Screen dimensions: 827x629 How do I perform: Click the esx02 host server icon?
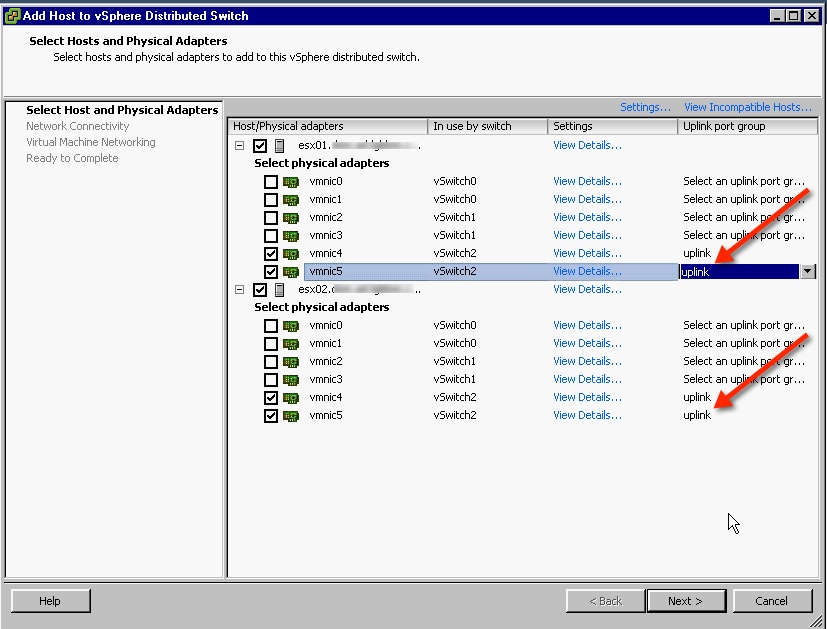tap(280, 289)
